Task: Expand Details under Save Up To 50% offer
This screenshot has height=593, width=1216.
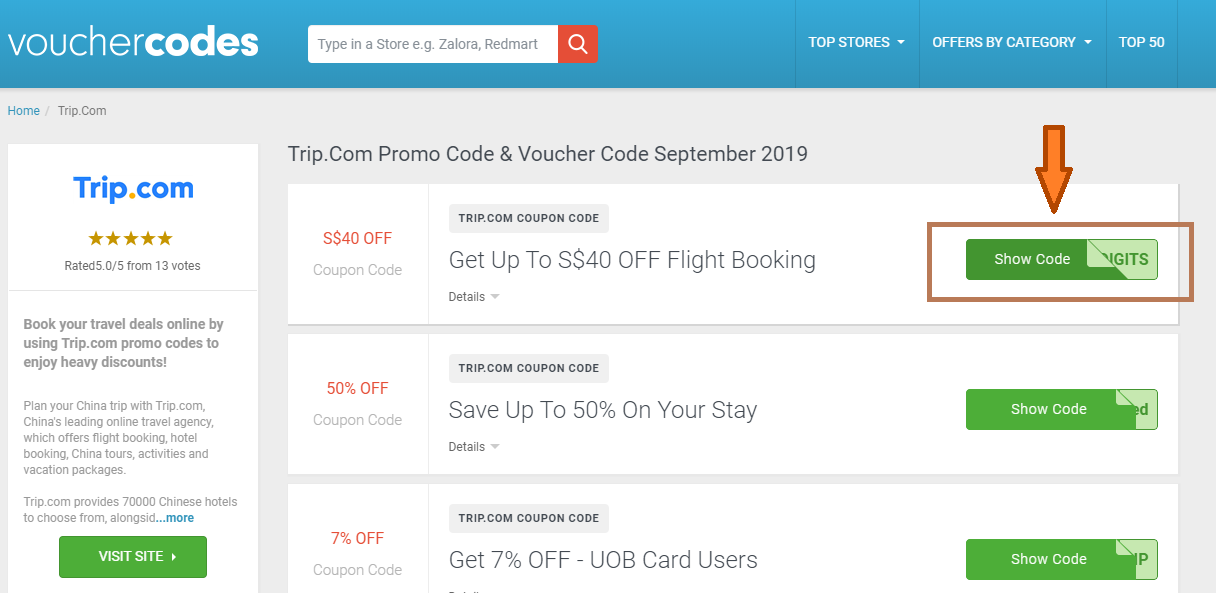Action: point(474,447)
